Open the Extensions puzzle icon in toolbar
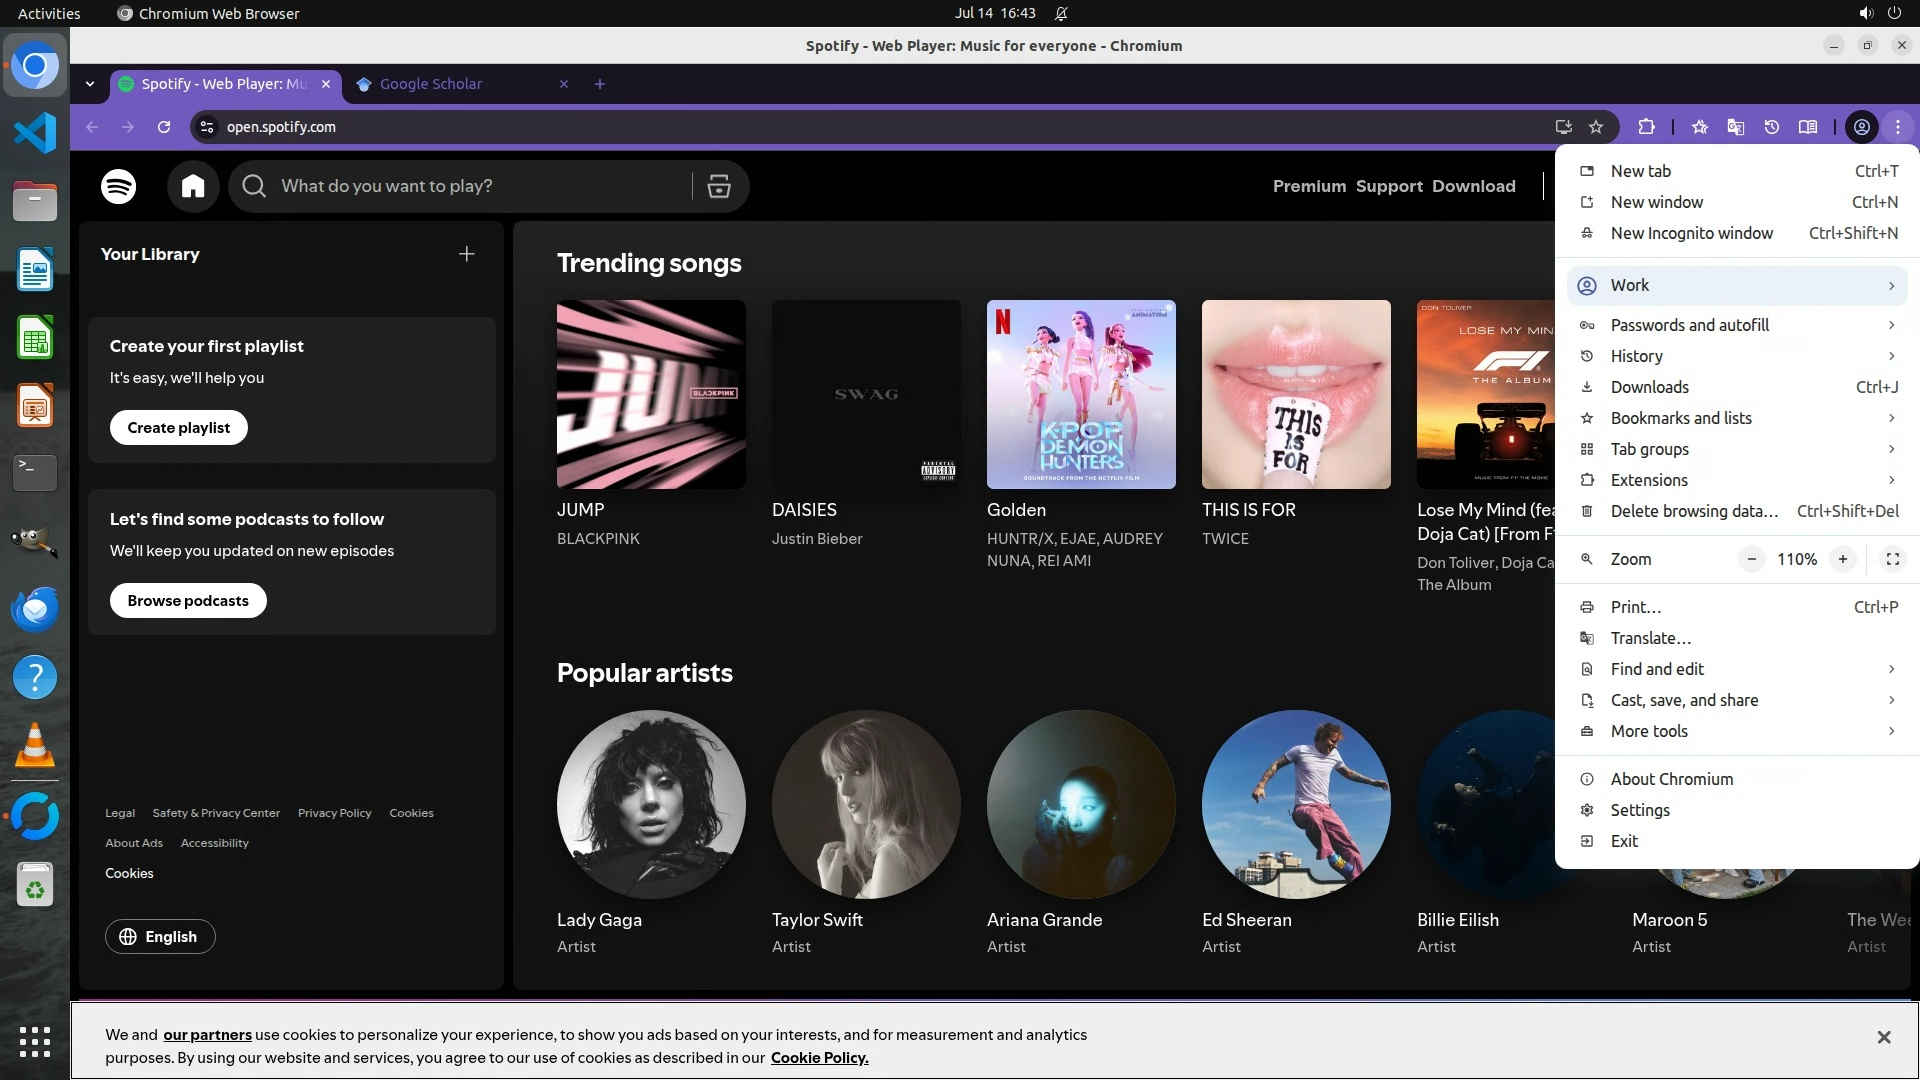Viewport: 1920px width, 1080px height. pyautogui.click(x=1646, y=127)
